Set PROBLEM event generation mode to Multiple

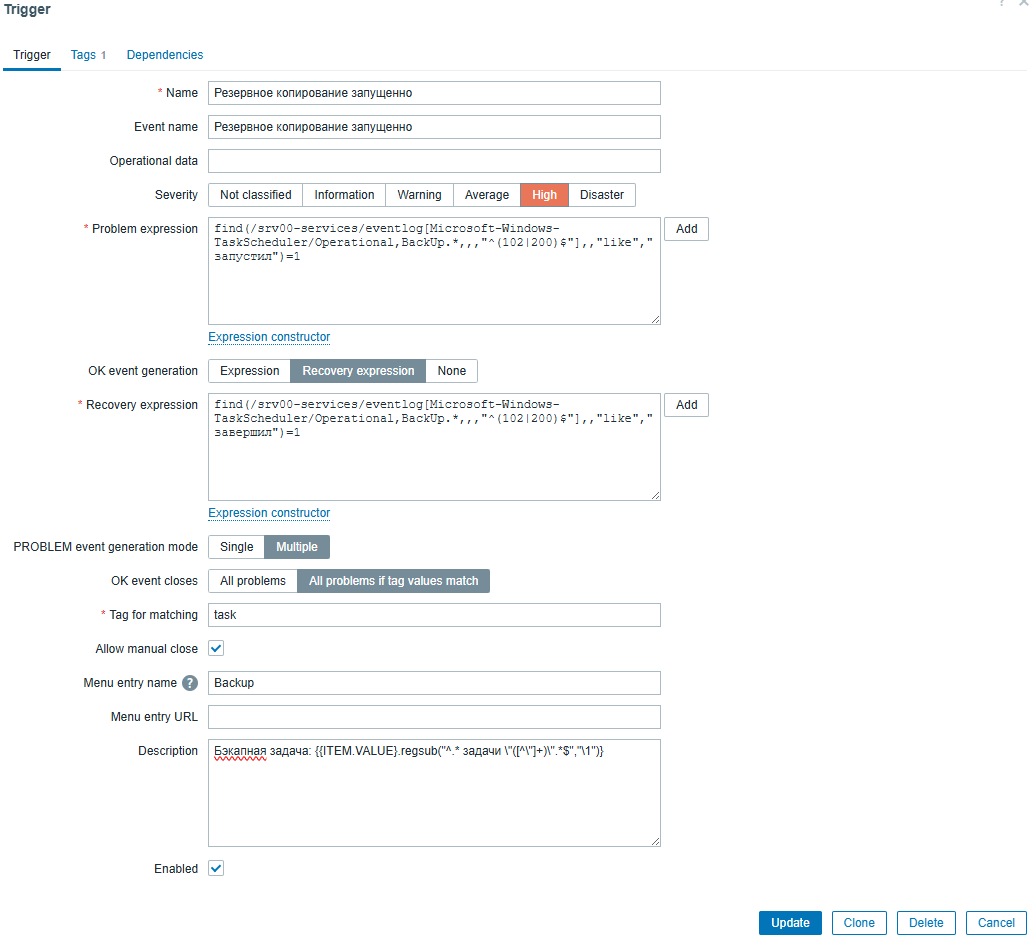[x=297, y=547]
